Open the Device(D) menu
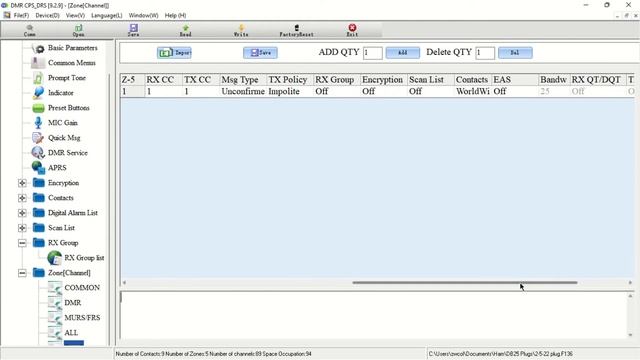The image size is (640, 360). pos(47,15)
